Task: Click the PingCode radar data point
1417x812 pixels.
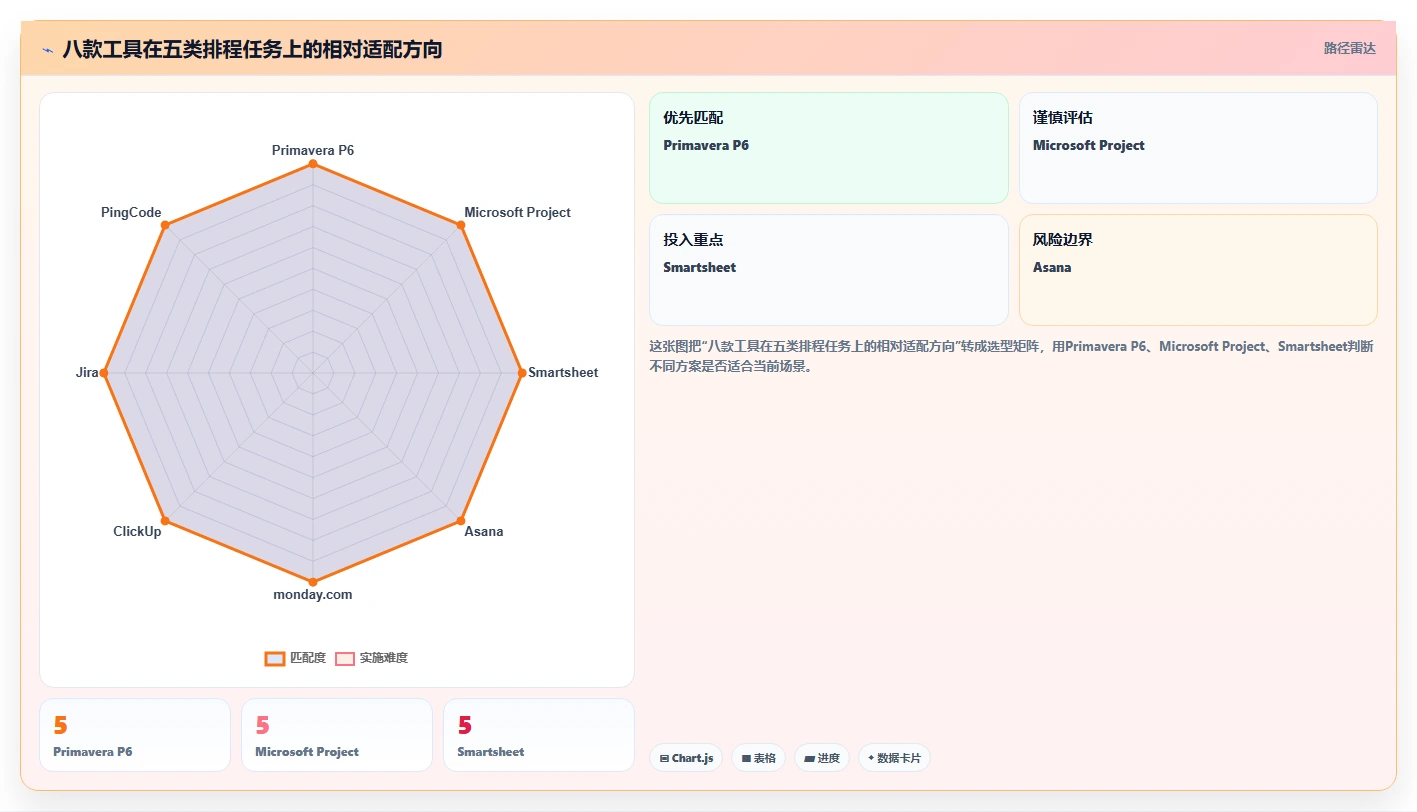Action: (x=165, y=225)
